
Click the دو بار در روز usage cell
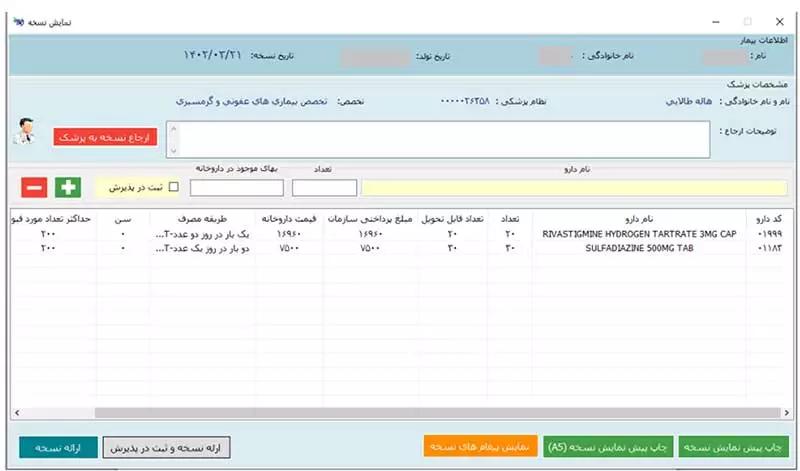point(202,248)
